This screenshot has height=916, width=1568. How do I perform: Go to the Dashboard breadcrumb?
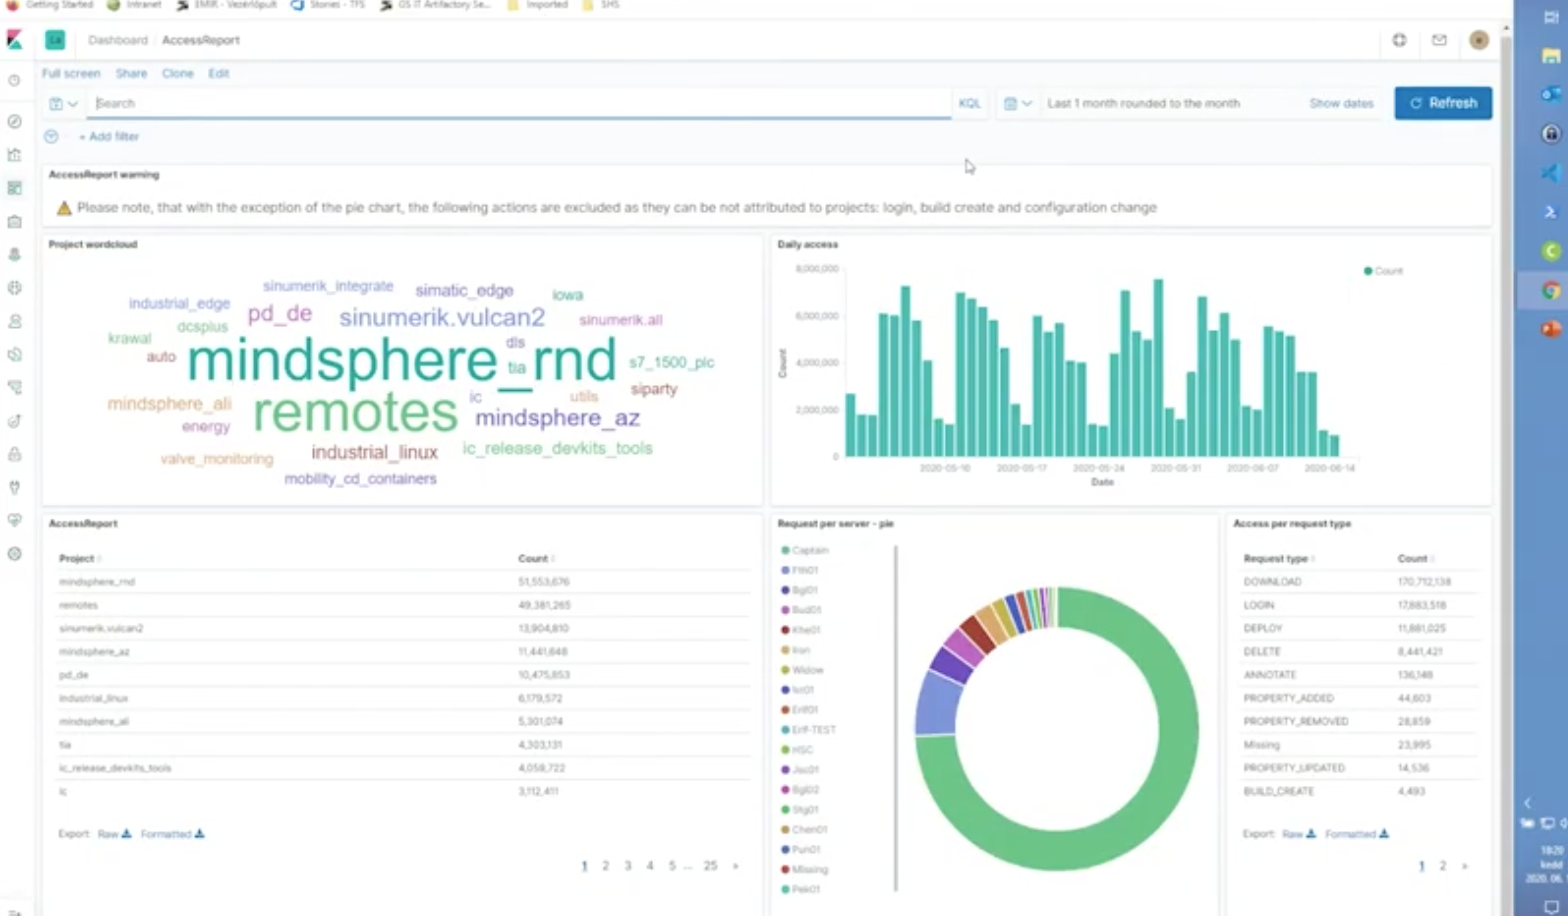[118, 40]
